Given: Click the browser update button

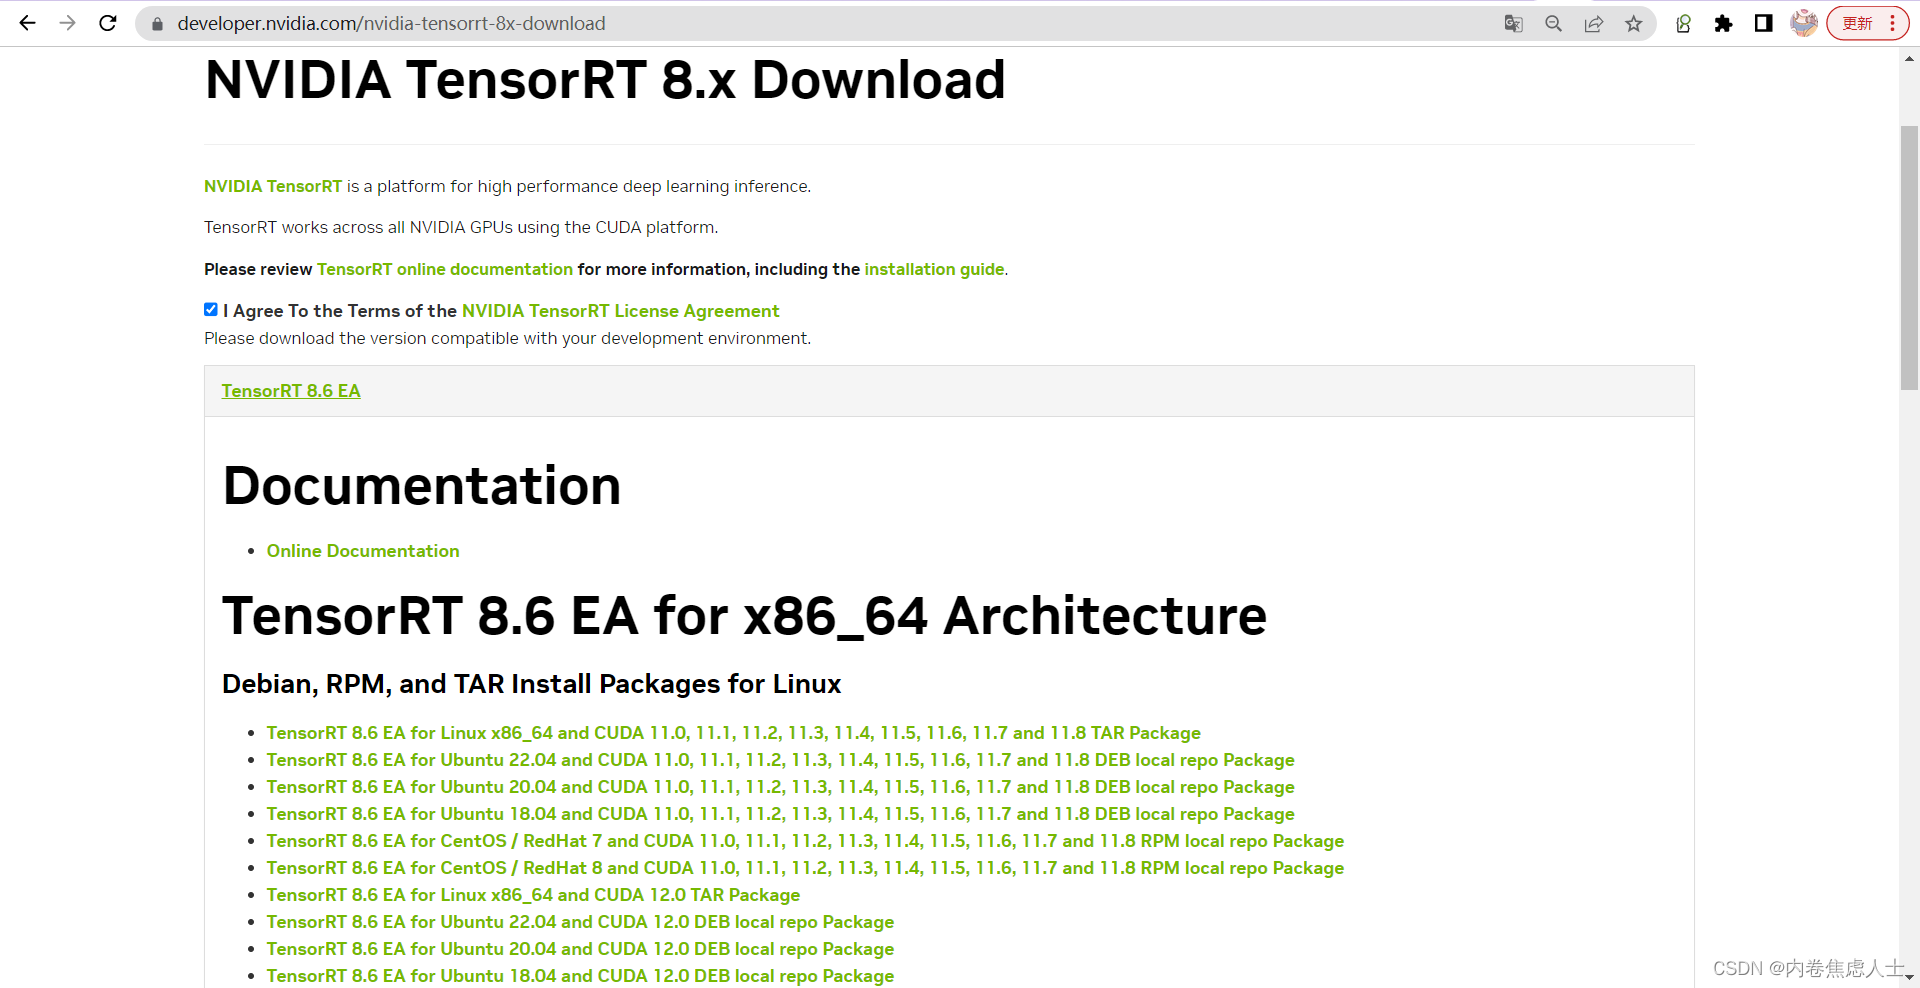Looking at the screenshot, I should [1856, 23].
